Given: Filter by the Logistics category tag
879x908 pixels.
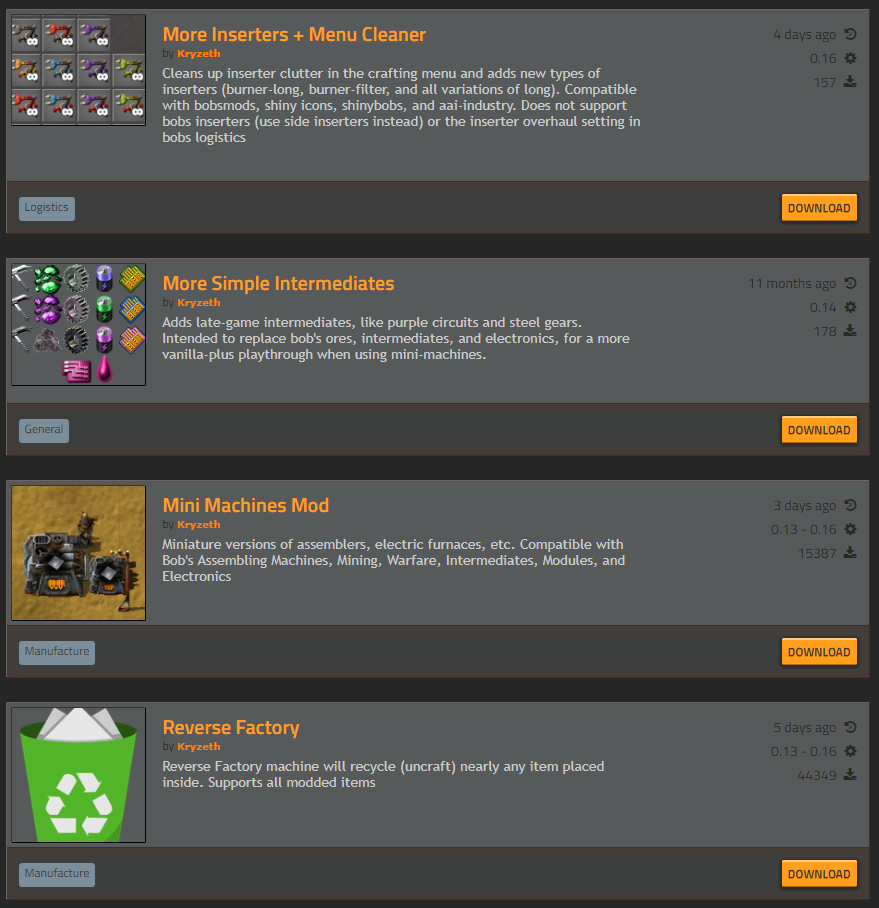Looking at the screenshot, I should click(x=47, y=208).
